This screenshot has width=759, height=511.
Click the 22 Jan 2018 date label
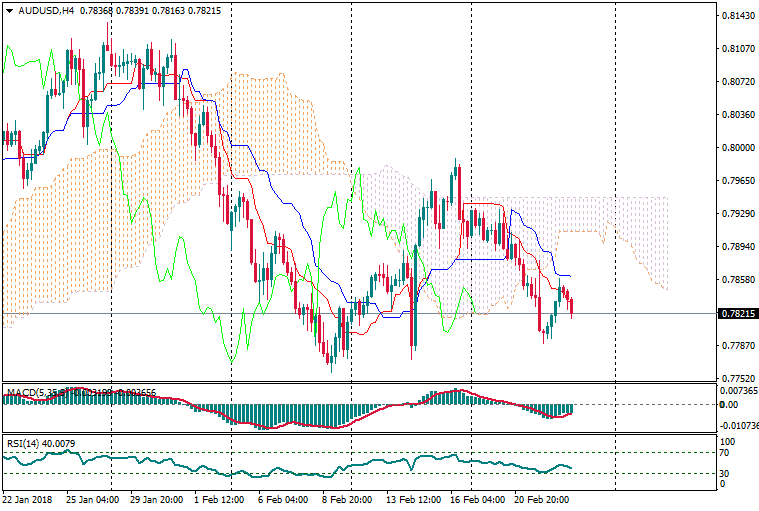pos(28,497)
